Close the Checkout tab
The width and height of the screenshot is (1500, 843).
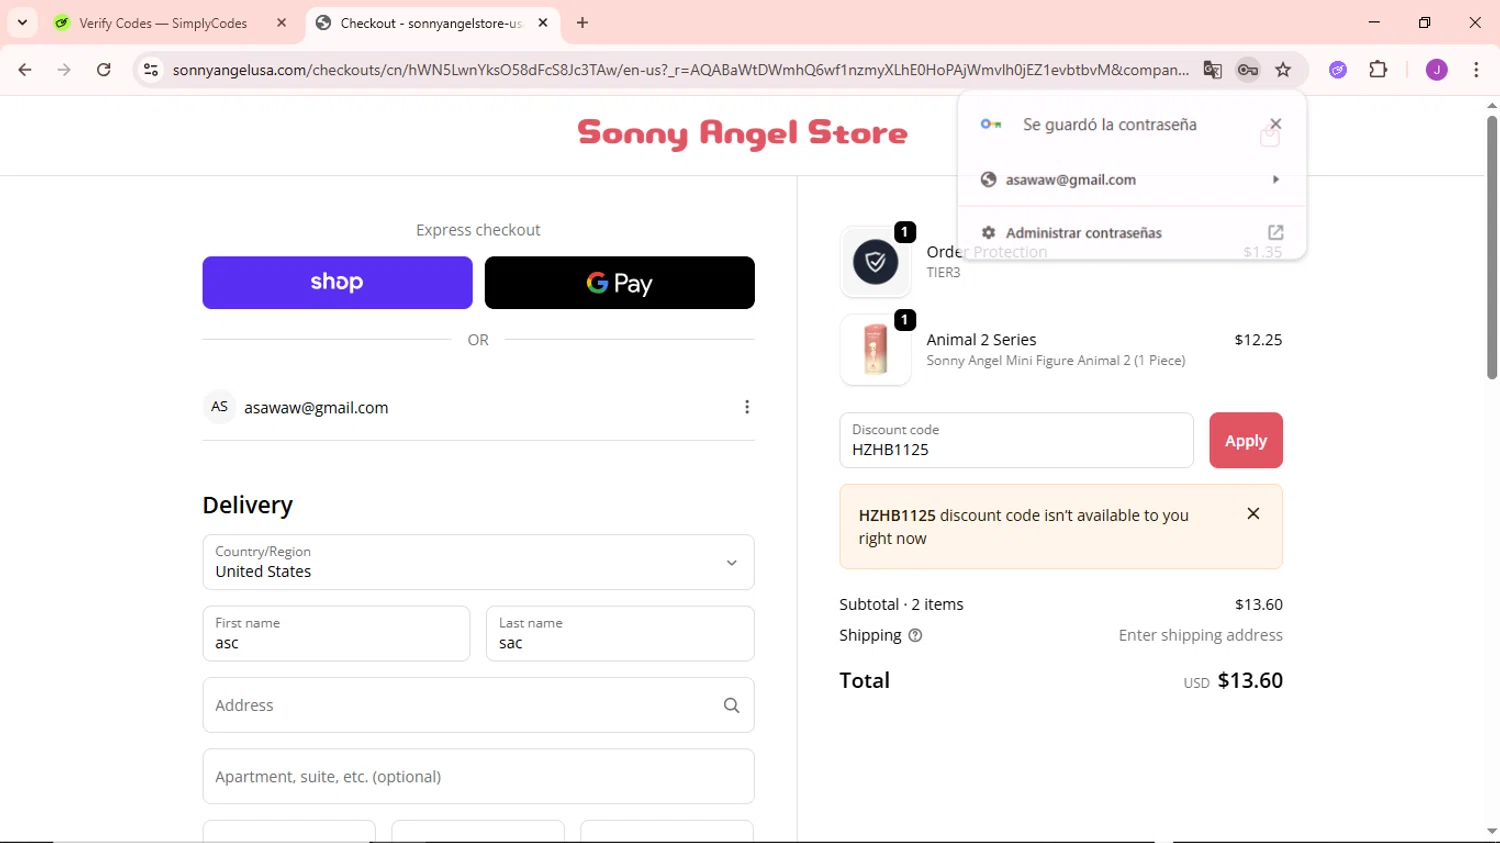[x=543, y=23]
